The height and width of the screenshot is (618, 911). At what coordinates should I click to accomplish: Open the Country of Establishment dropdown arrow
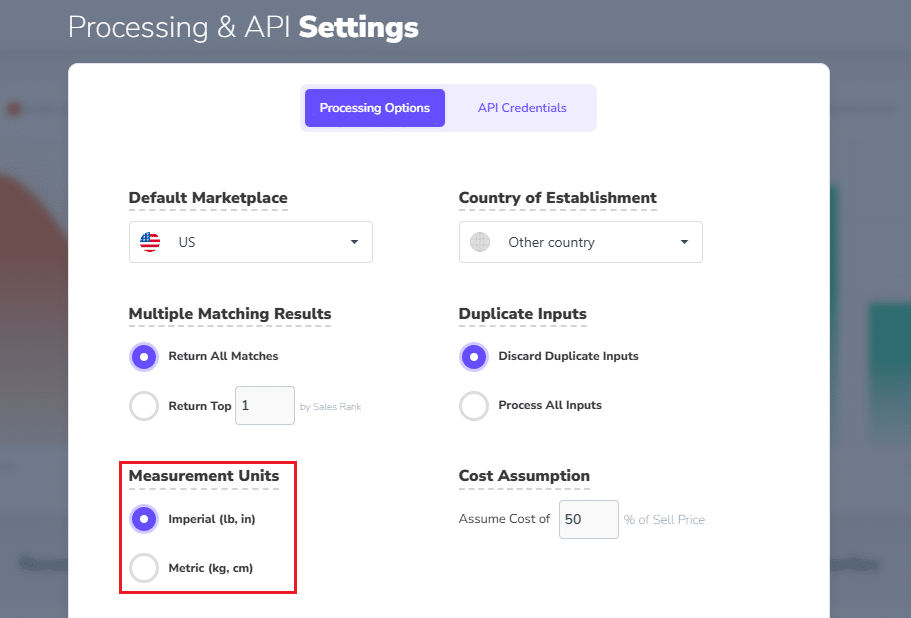pyautogui.click(x=684, y=242)
